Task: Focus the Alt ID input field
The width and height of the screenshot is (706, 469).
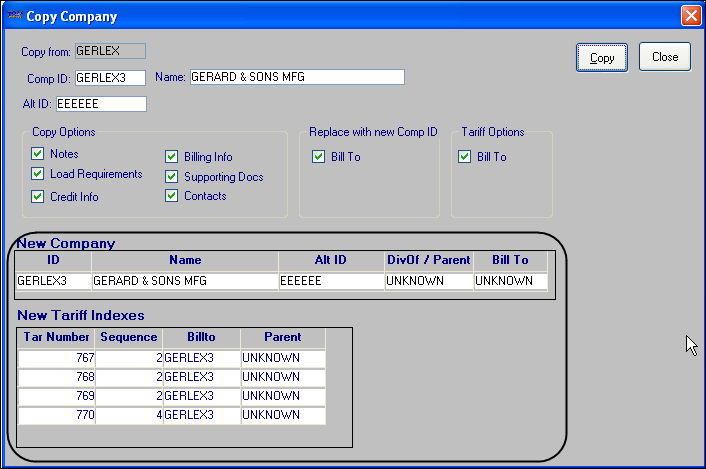Action: [101, 103]
